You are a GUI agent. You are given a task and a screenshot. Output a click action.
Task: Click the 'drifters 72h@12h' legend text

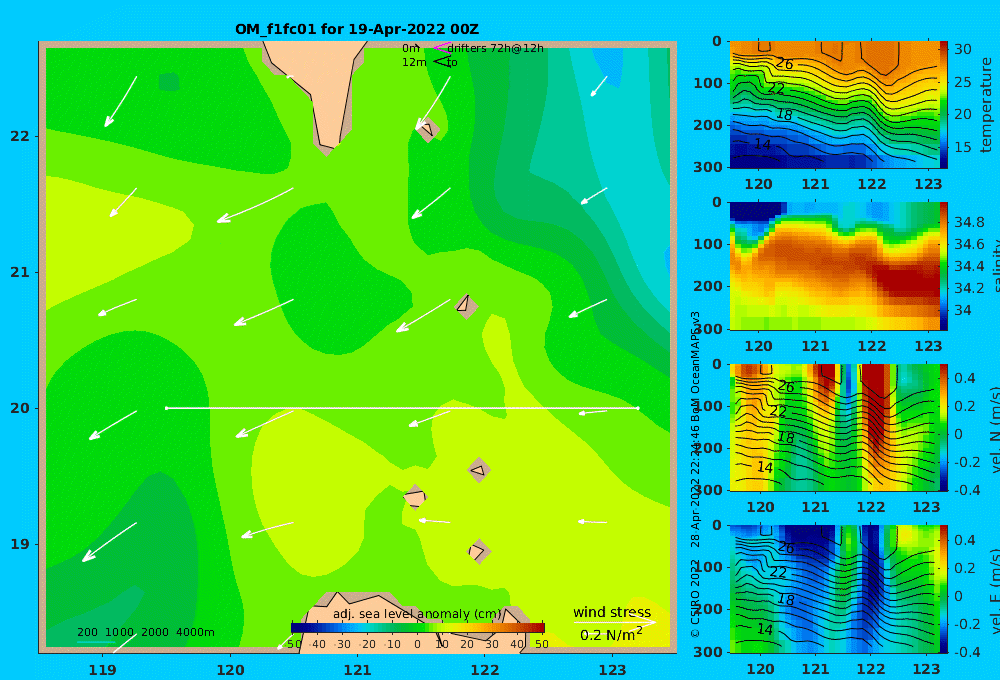tap(496, 48)
